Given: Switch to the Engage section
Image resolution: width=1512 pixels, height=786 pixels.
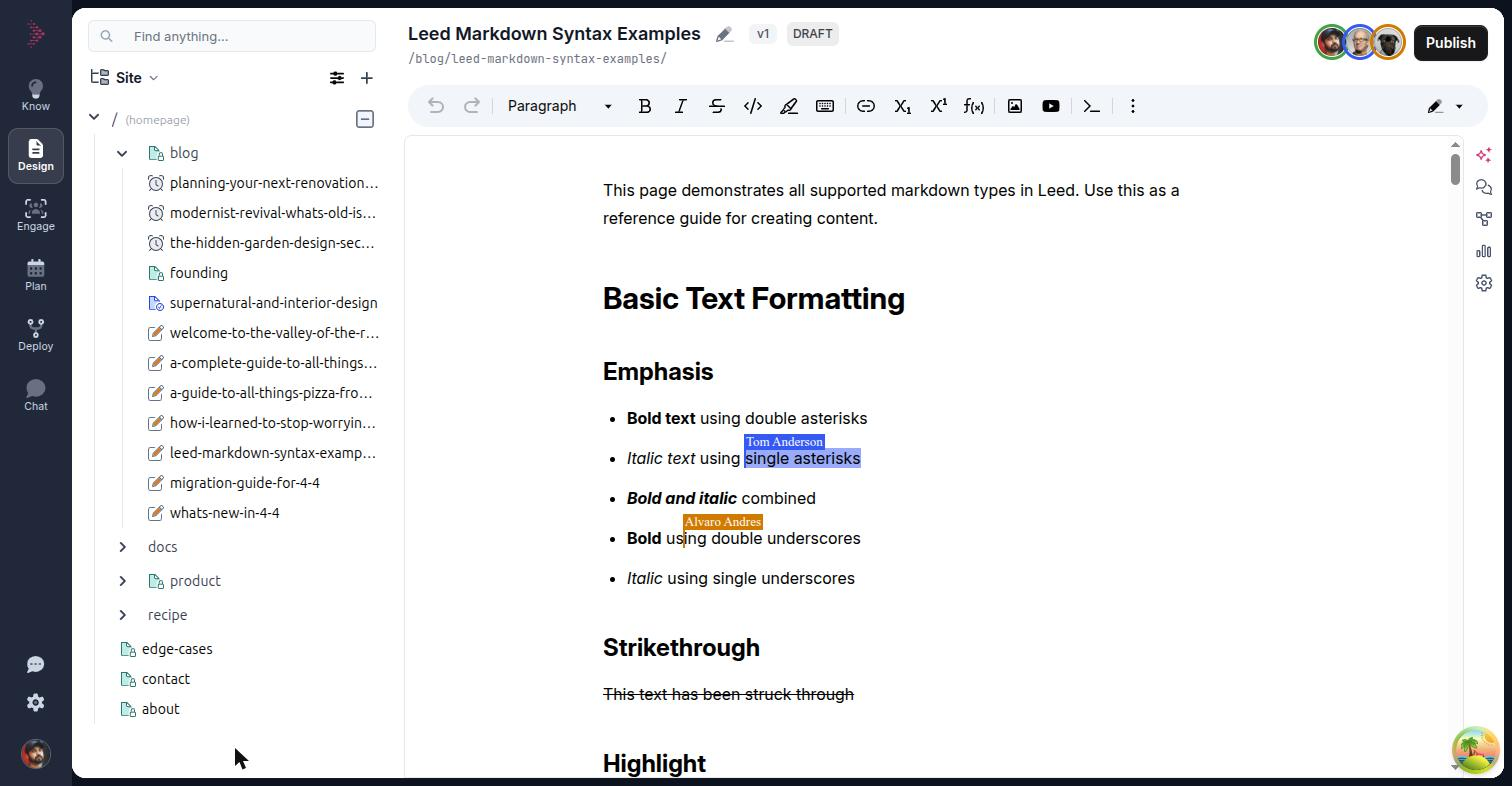Looking at the screenshot, I should [x=36, y=215].
